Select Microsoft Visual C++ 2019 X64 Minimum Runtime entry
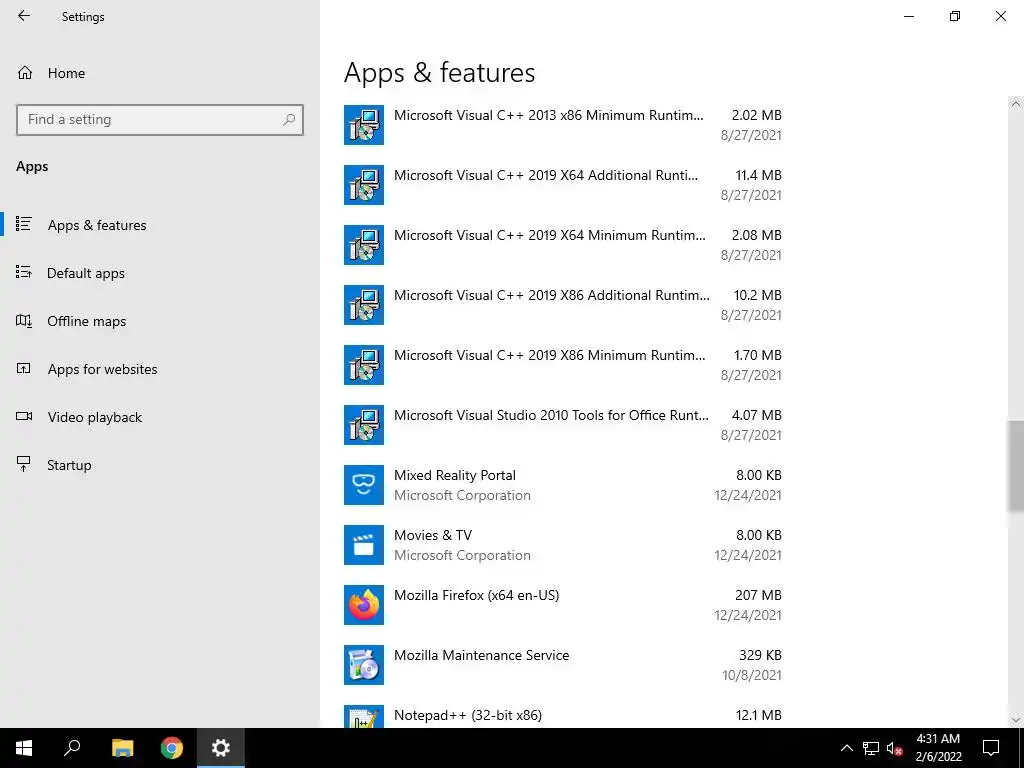 pyautogui.click(x=563, y=245)
